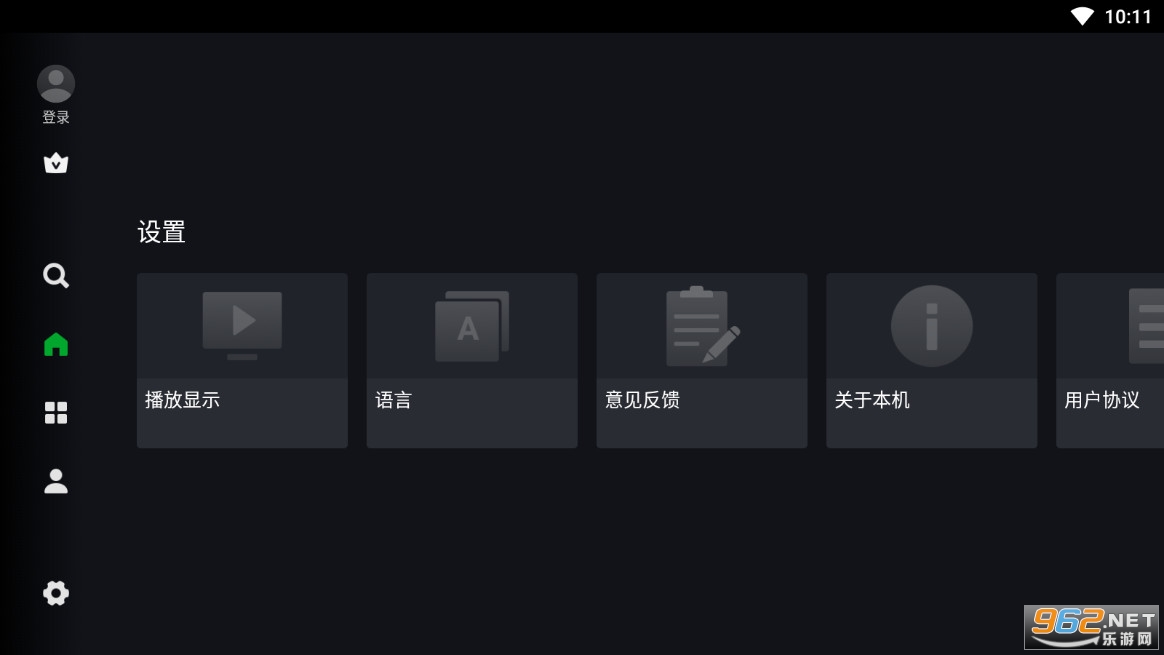Open search via the magnifier icon
This screenshot has width=1164, height=655.
pyautogui.click(x=56, y=276)
